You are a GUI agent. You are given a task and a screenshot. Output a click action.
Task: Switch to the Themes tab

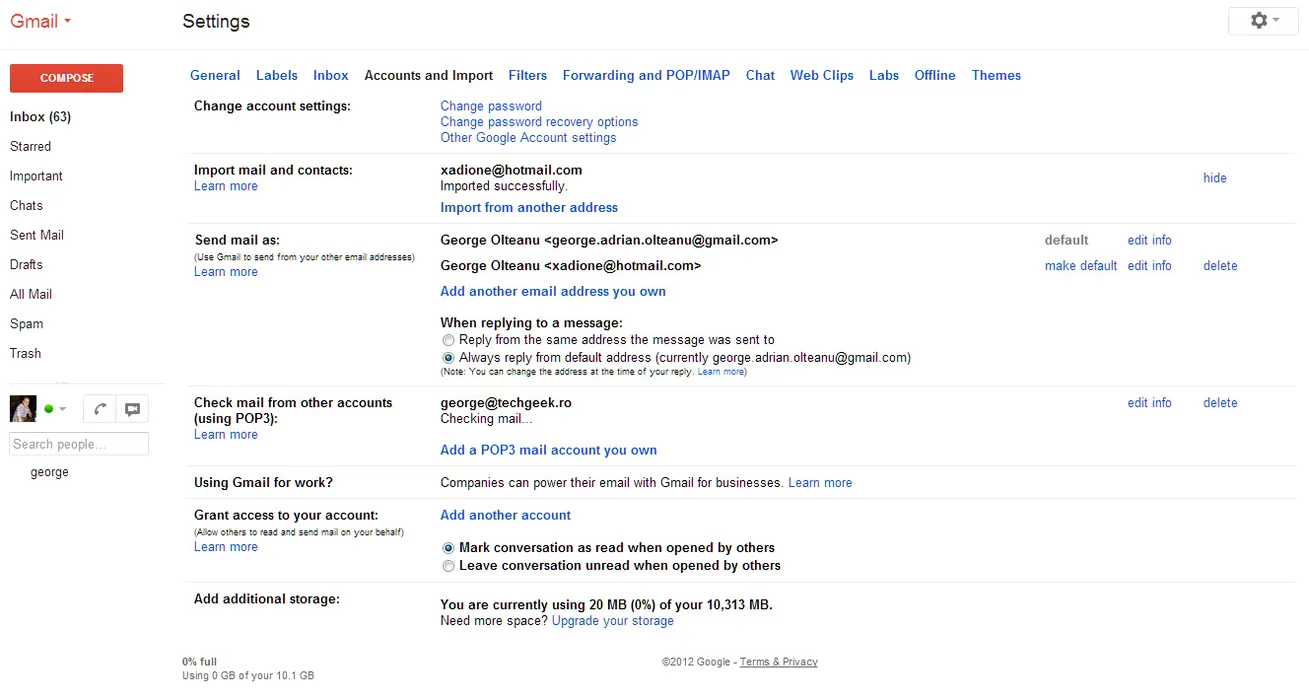(x=996, y=75)
